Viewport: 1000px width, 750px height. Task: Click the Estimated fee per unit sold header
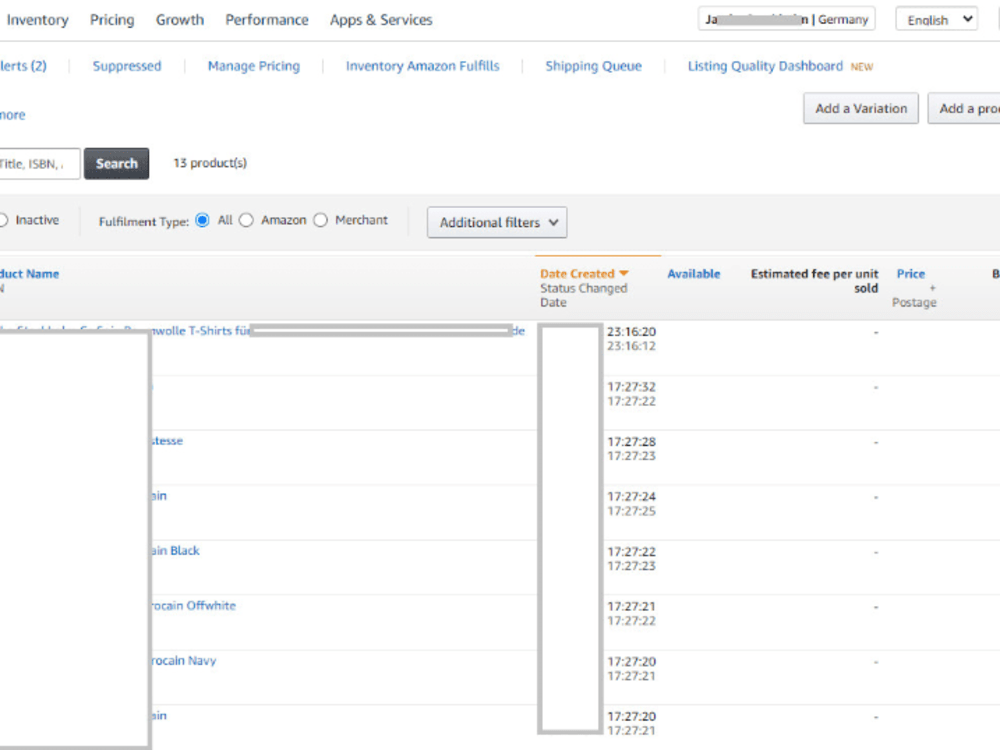click(x=814, y=281)
